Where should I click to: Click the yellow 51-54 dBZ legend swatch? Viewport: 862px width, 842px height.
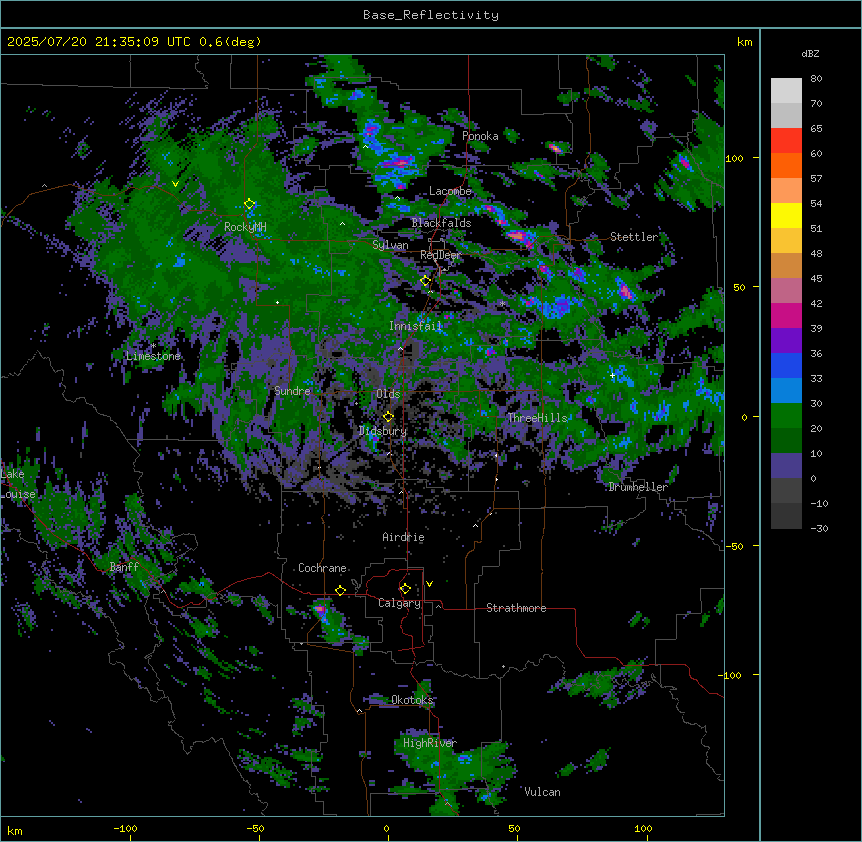pyautogui.click(x=786, y=215)
